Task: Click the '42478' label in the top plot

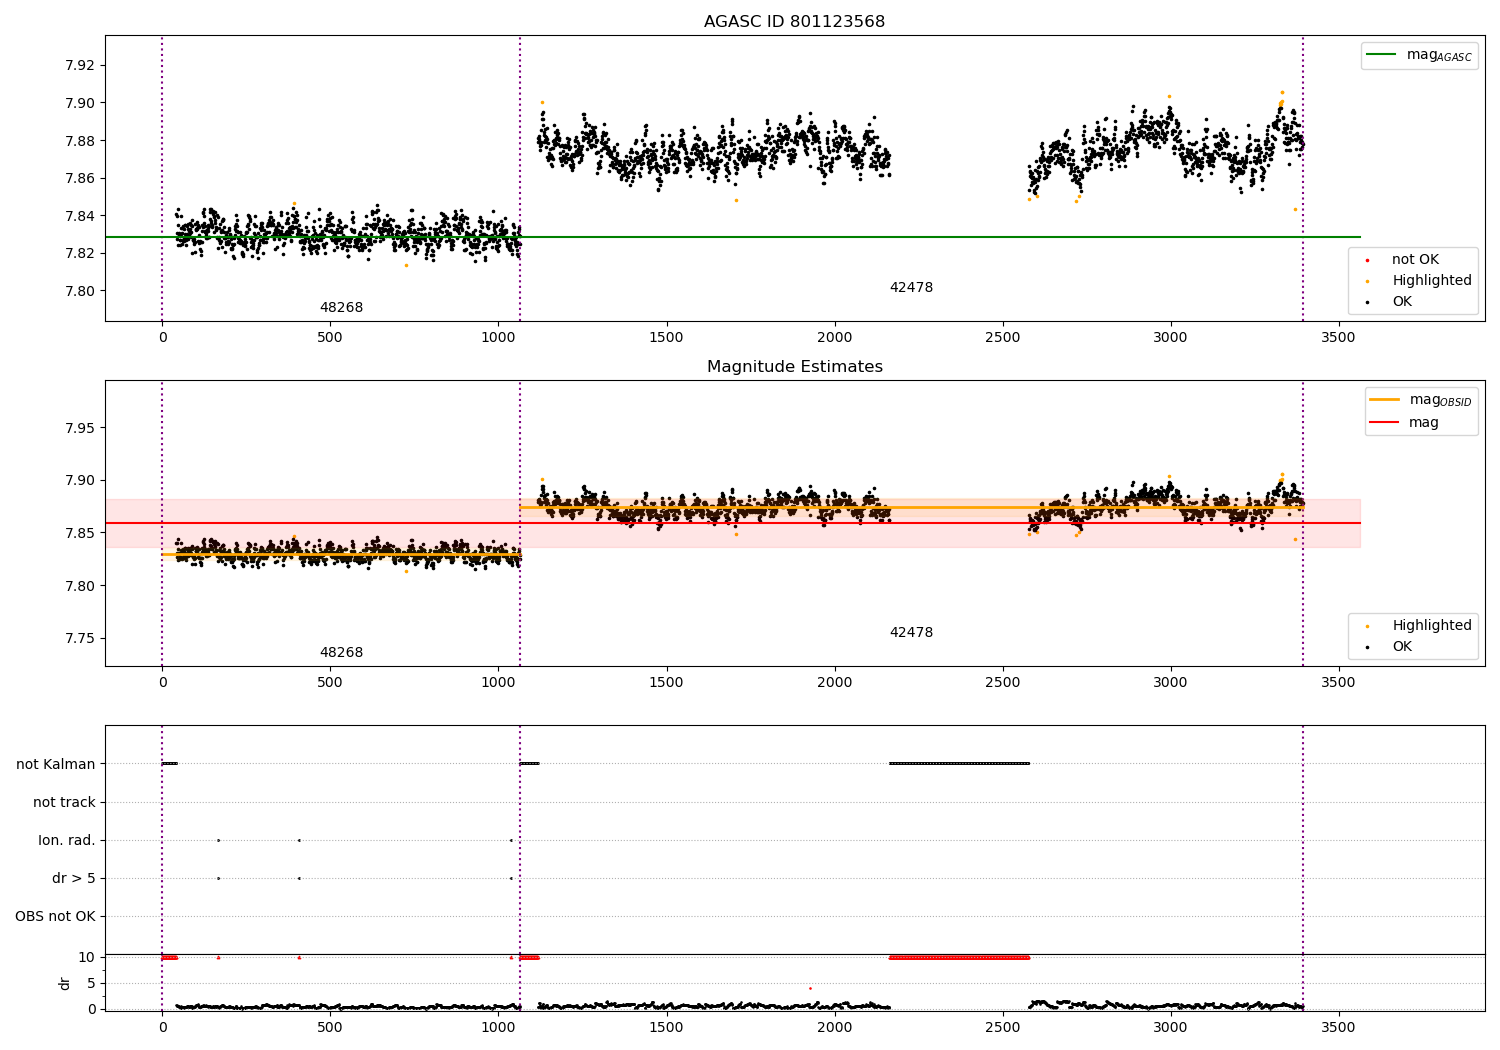Action: 911,288
